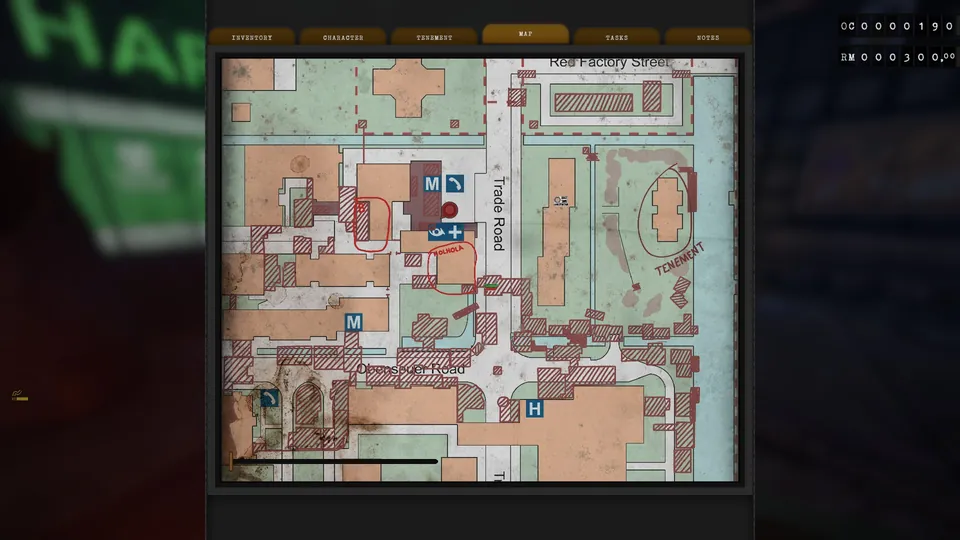Click the H icon on the map
960x540 pixels.
pyautogui.click(x=534, y=408)
